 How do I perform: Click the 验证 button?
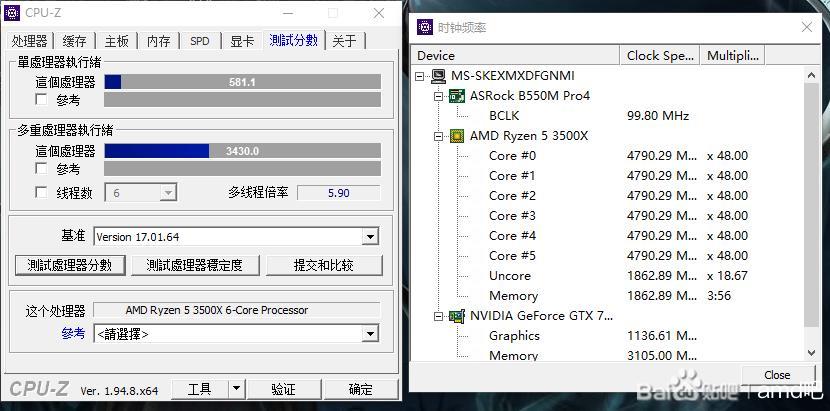point(284,389)
